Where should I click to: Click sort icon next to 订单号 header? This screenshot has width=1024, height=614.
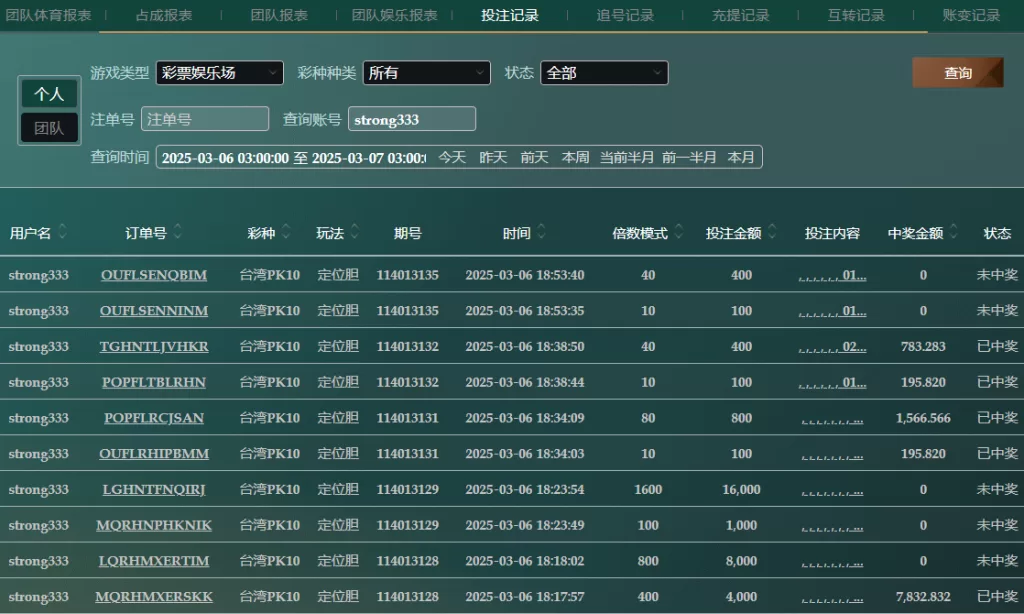coord(178,233)
